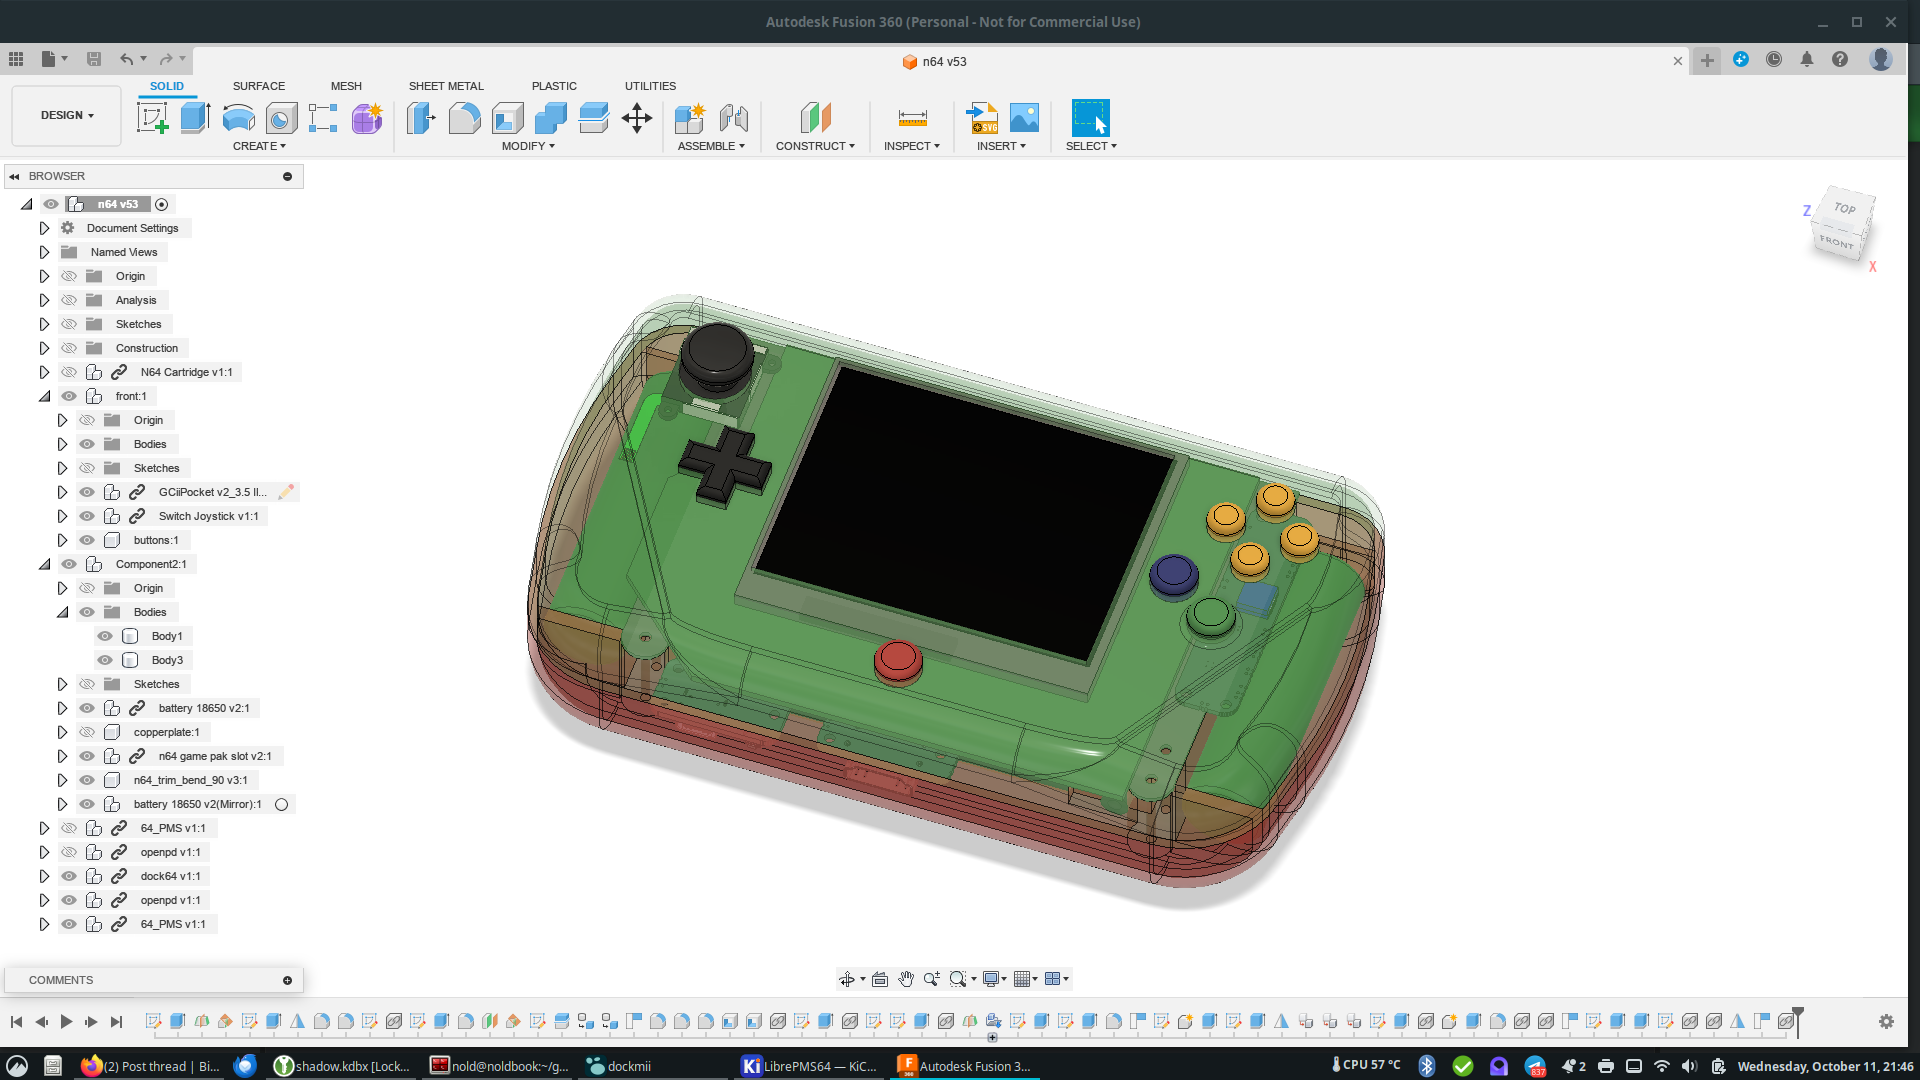Image resolution: width=1920 pixels, height=1080 pixels.
Task: Click the Insert Canvas image icon
Action: (1024, 118)
